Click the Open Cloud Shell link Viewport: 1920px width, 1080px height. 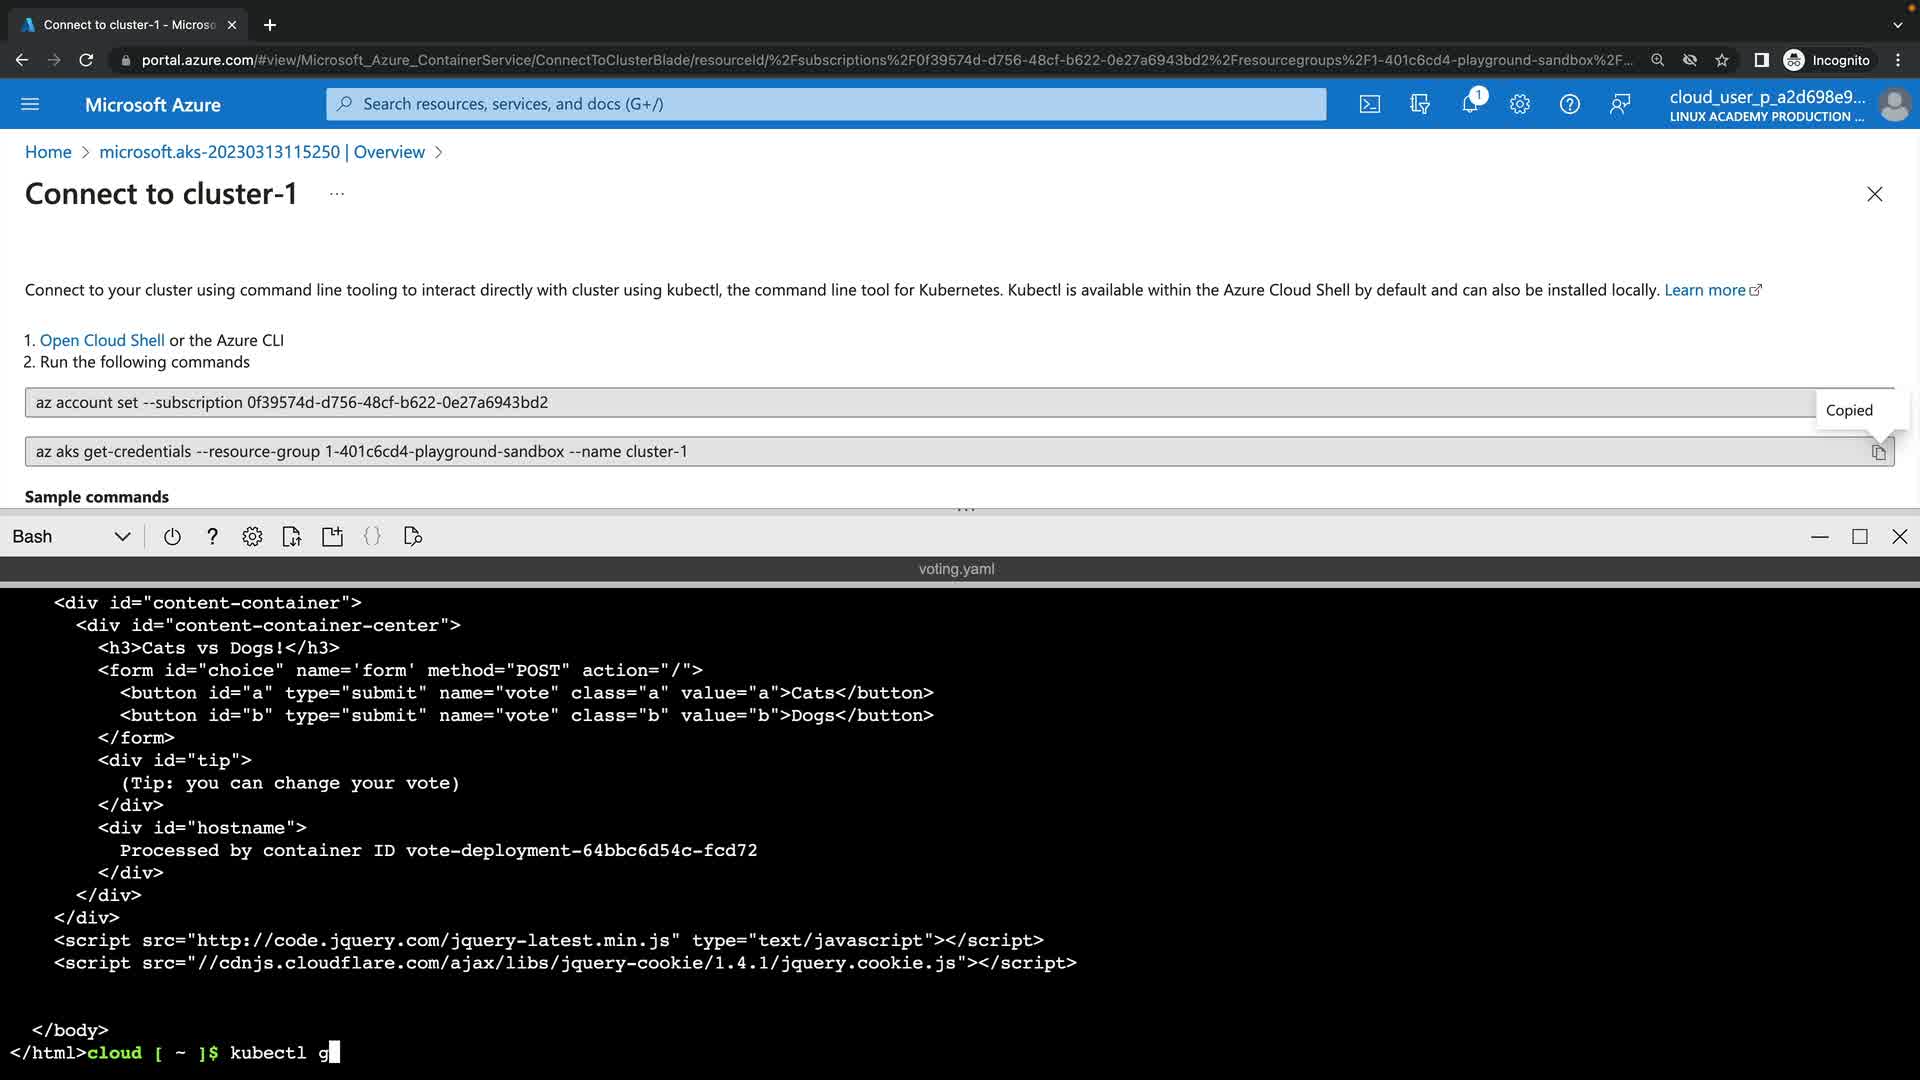click(102, 340)
